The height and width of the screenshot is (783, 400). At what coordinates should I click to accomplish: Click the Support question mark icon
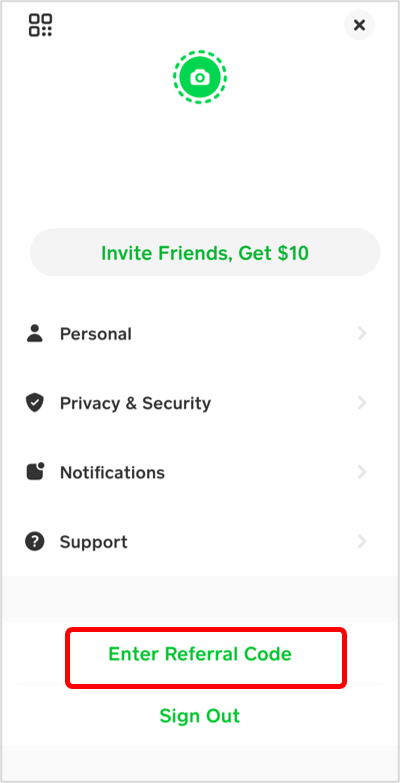(x=35, y=541)
